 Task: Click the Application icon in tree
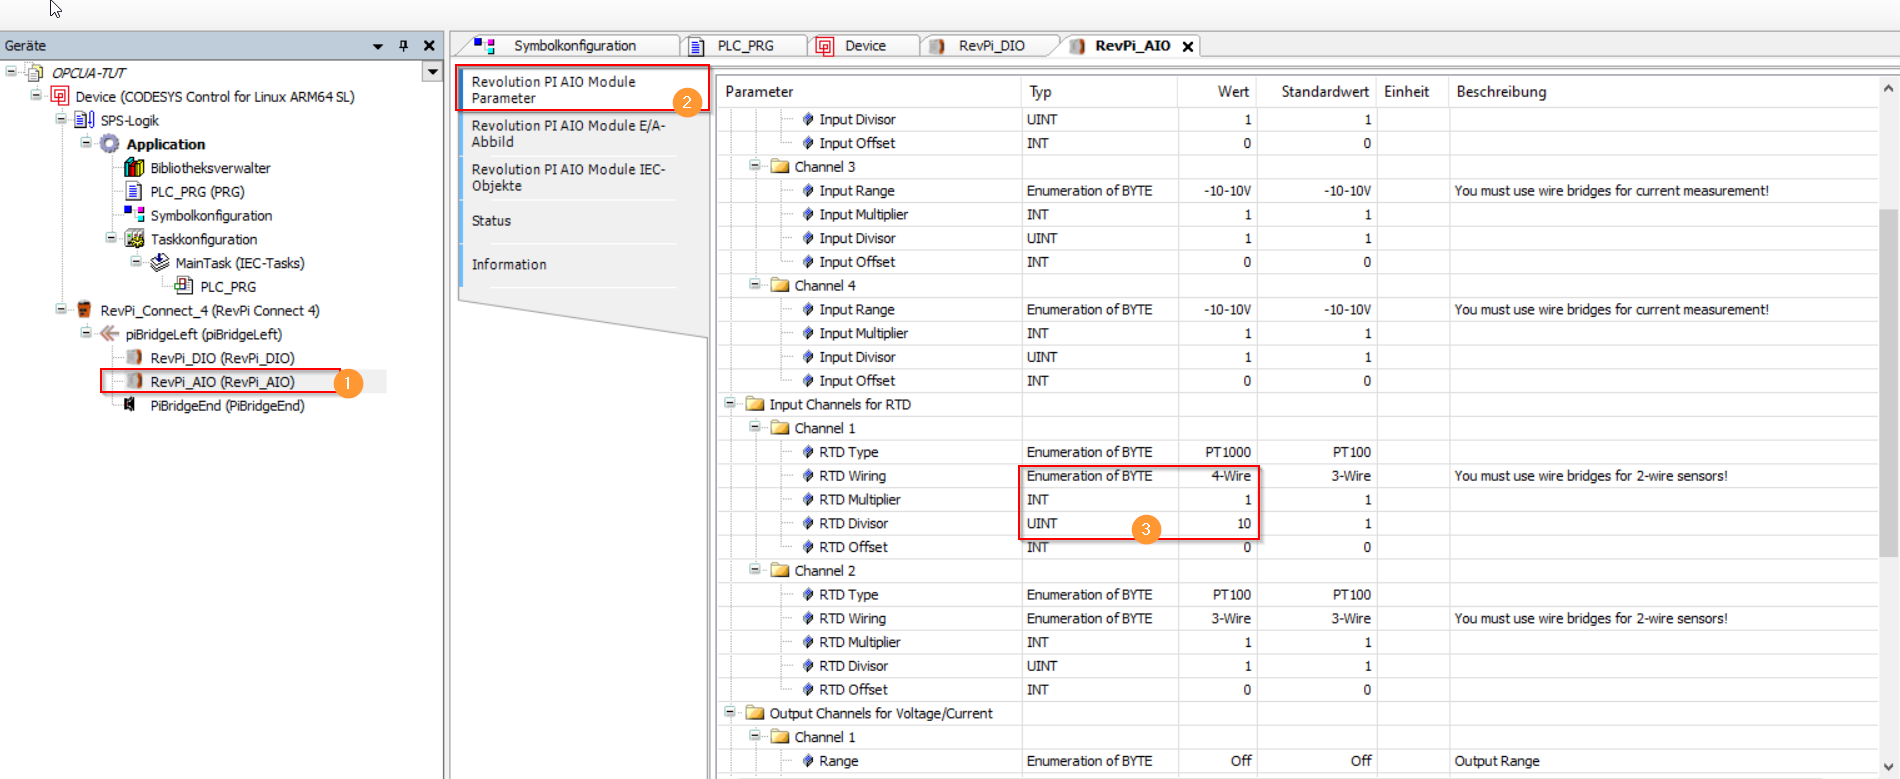coord(109,144)
